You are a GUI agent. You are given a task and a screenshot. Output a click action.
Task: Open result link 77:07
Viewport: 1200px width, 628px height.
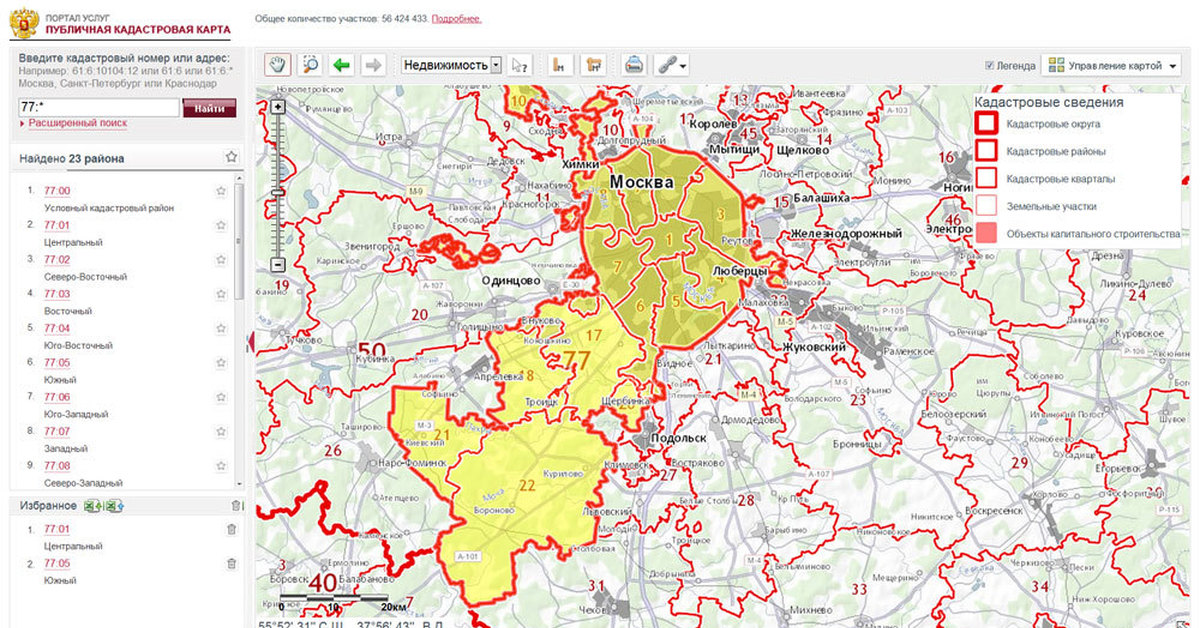point(57,432)
